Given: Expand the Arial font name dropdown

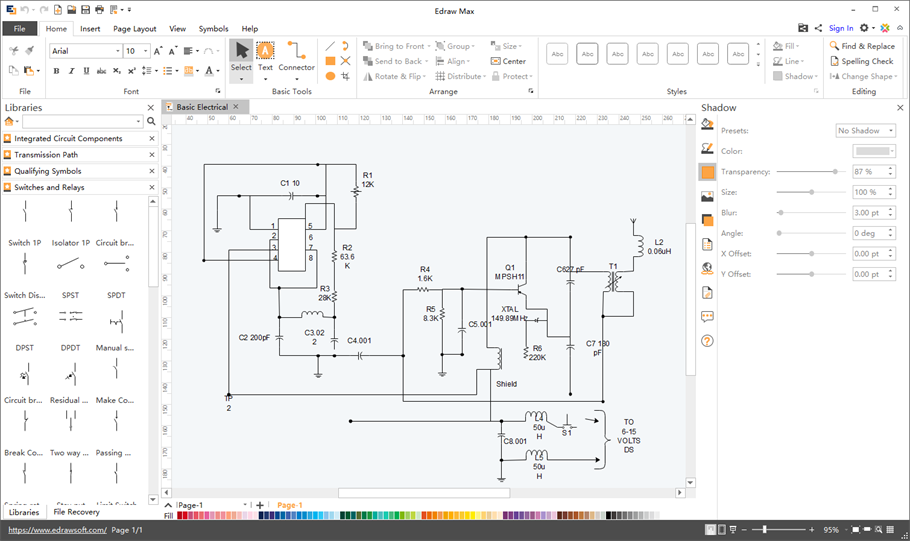Looking at the screenshot, I should click(x=117, y=51).
